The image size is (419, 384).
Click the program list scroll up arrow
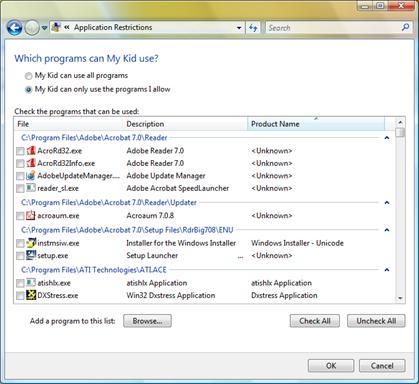point(400,122)
